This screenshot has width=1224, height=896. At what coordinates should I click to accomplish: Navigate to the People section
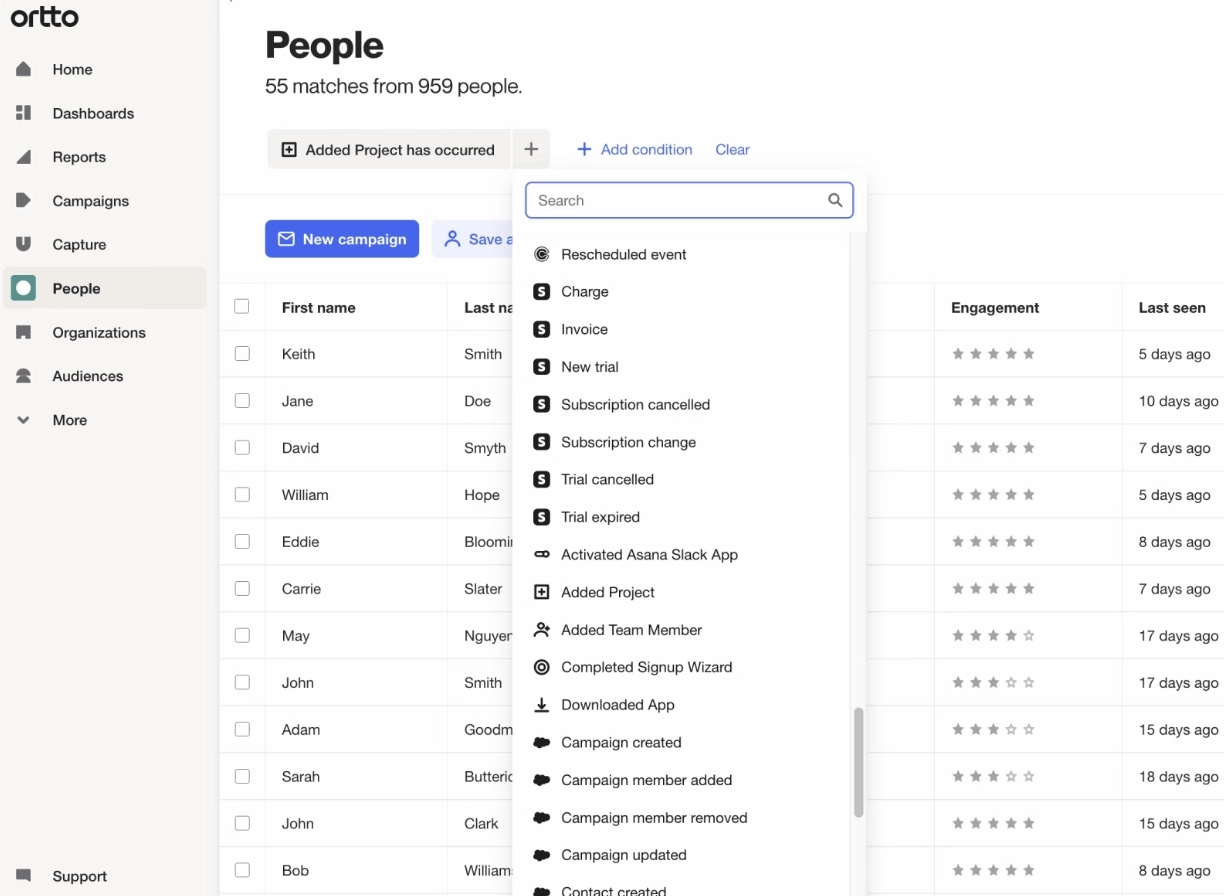75,288
